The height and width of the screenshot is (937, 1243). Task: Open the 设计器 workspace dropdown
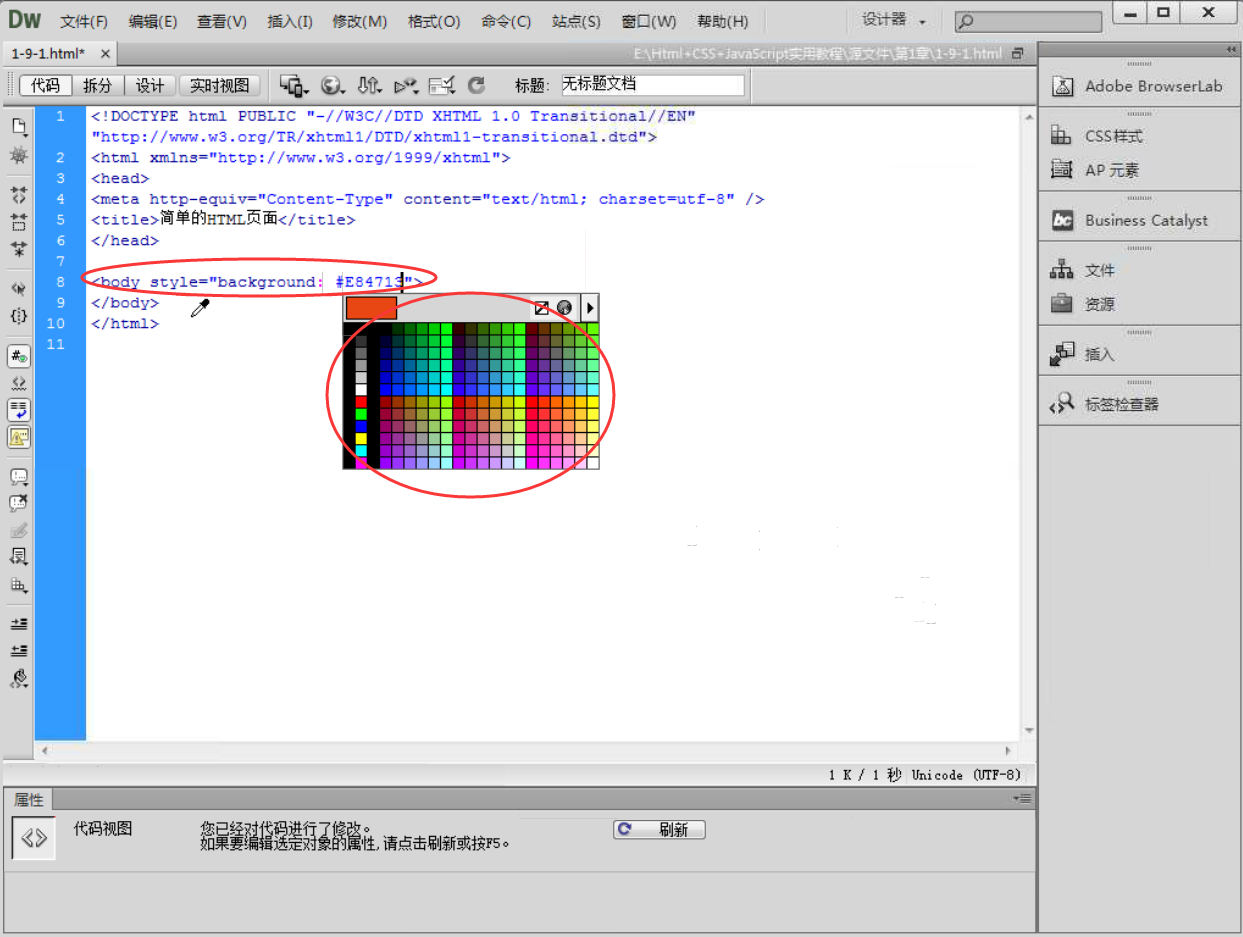pyautogui.click(x=894, y=20)
